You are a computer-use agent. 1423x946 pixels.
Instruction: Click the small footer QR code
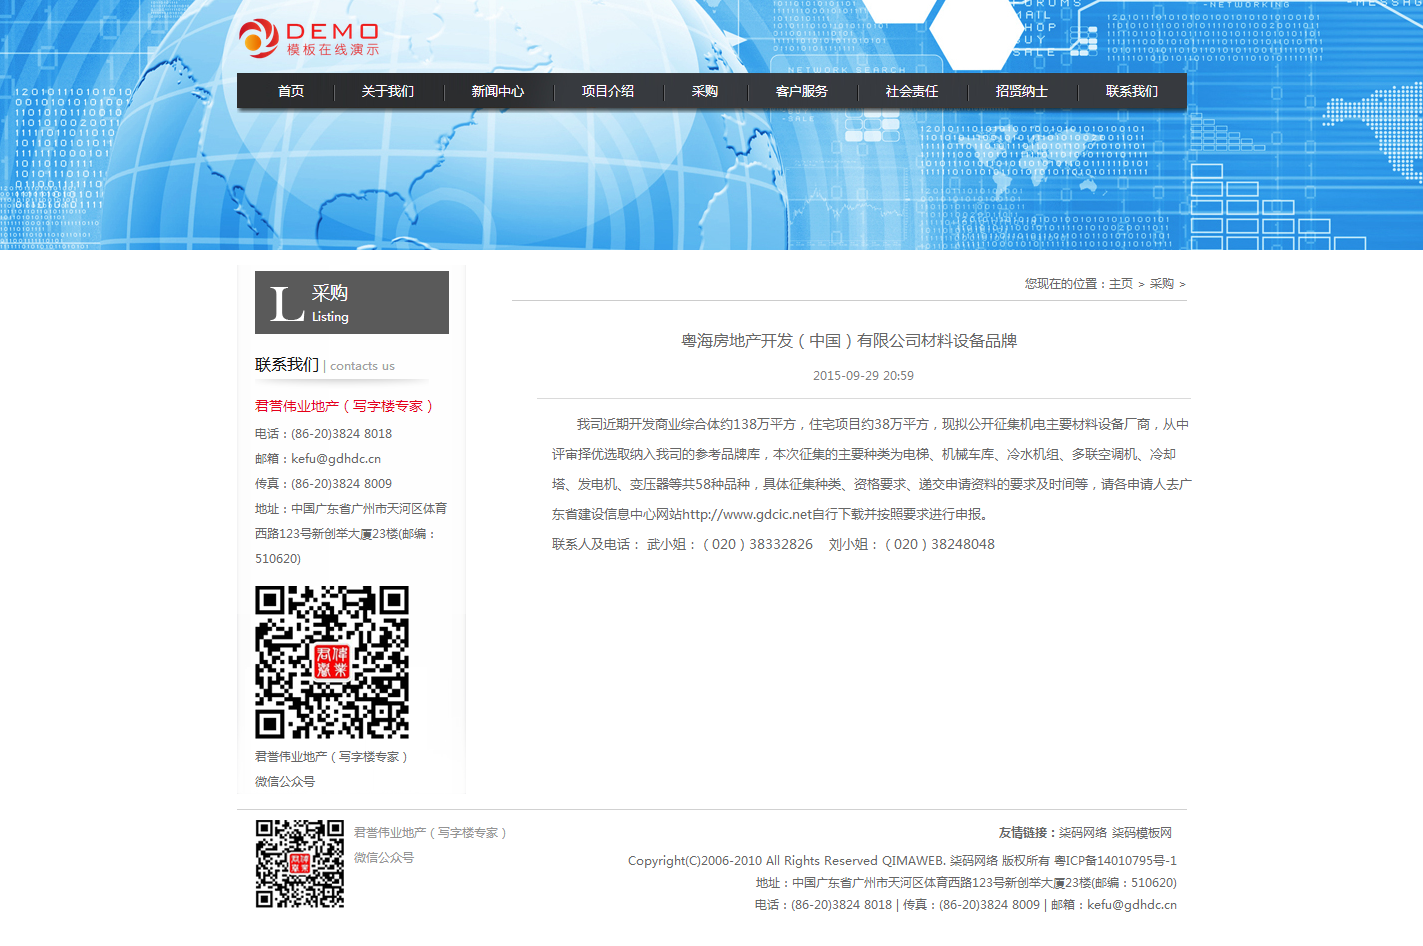coord(300,864)
